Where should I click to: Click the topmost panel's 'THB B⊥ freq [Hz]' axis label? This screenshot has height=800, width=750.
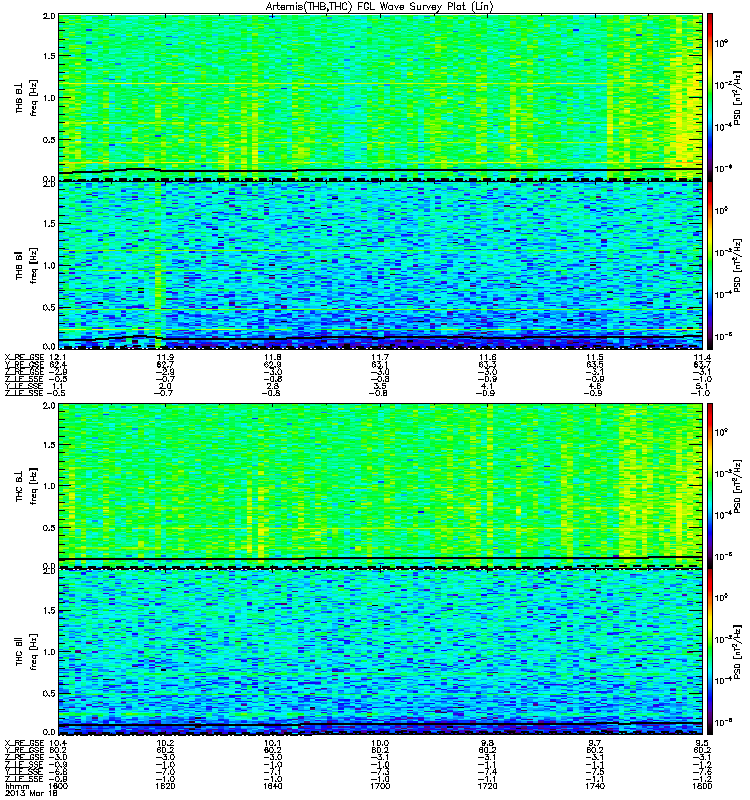[27, 97]
